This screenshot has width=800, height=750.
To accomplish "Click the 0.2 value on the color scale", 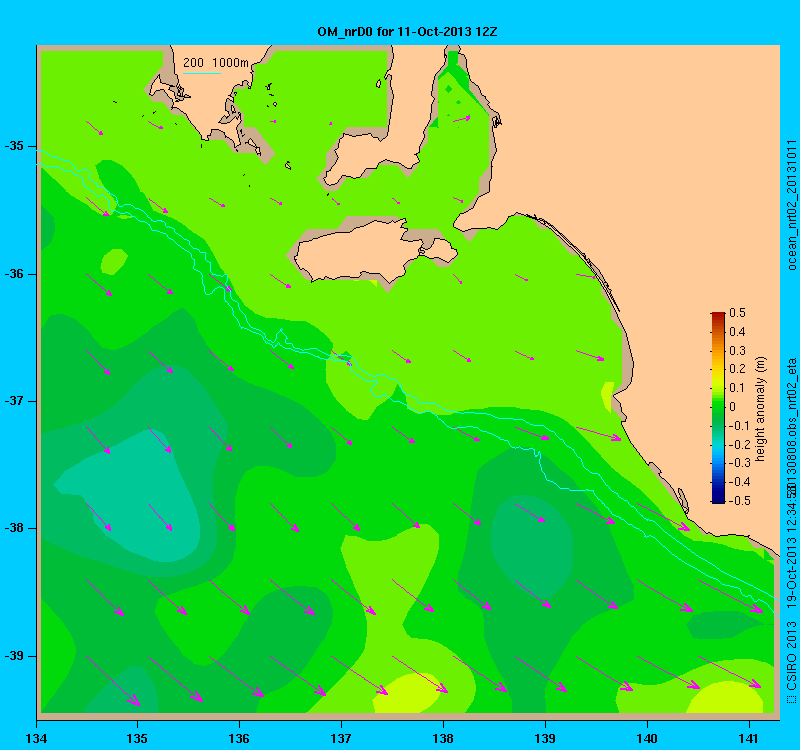I will click(737, 369).
